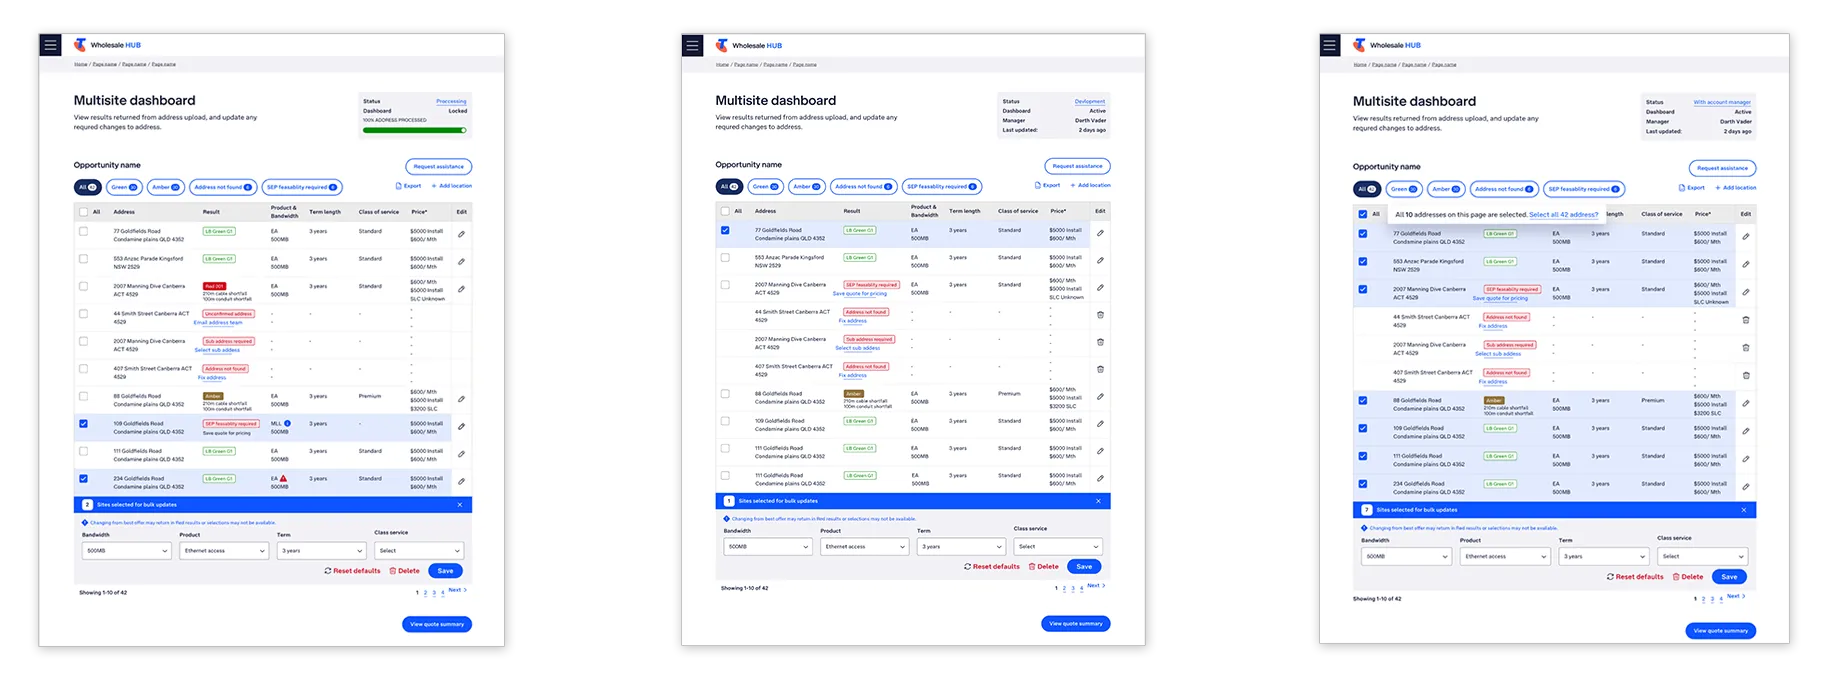This screenshot has height=683, width=1826.
Task: Edit 553 Anzac Parade row in right dashboard
Action: point(1746,265)
